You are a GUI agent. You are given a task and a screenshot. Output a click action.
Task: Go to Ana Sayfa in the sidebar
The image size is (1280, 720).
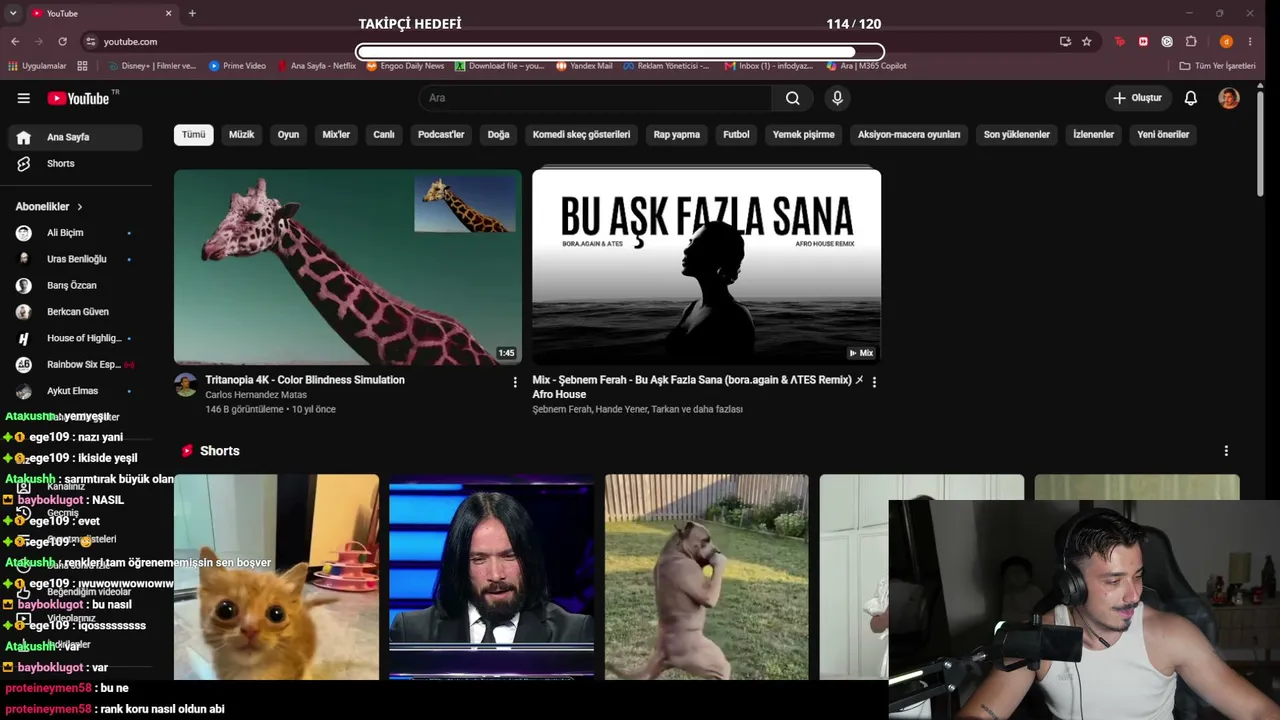coord(75,137)
